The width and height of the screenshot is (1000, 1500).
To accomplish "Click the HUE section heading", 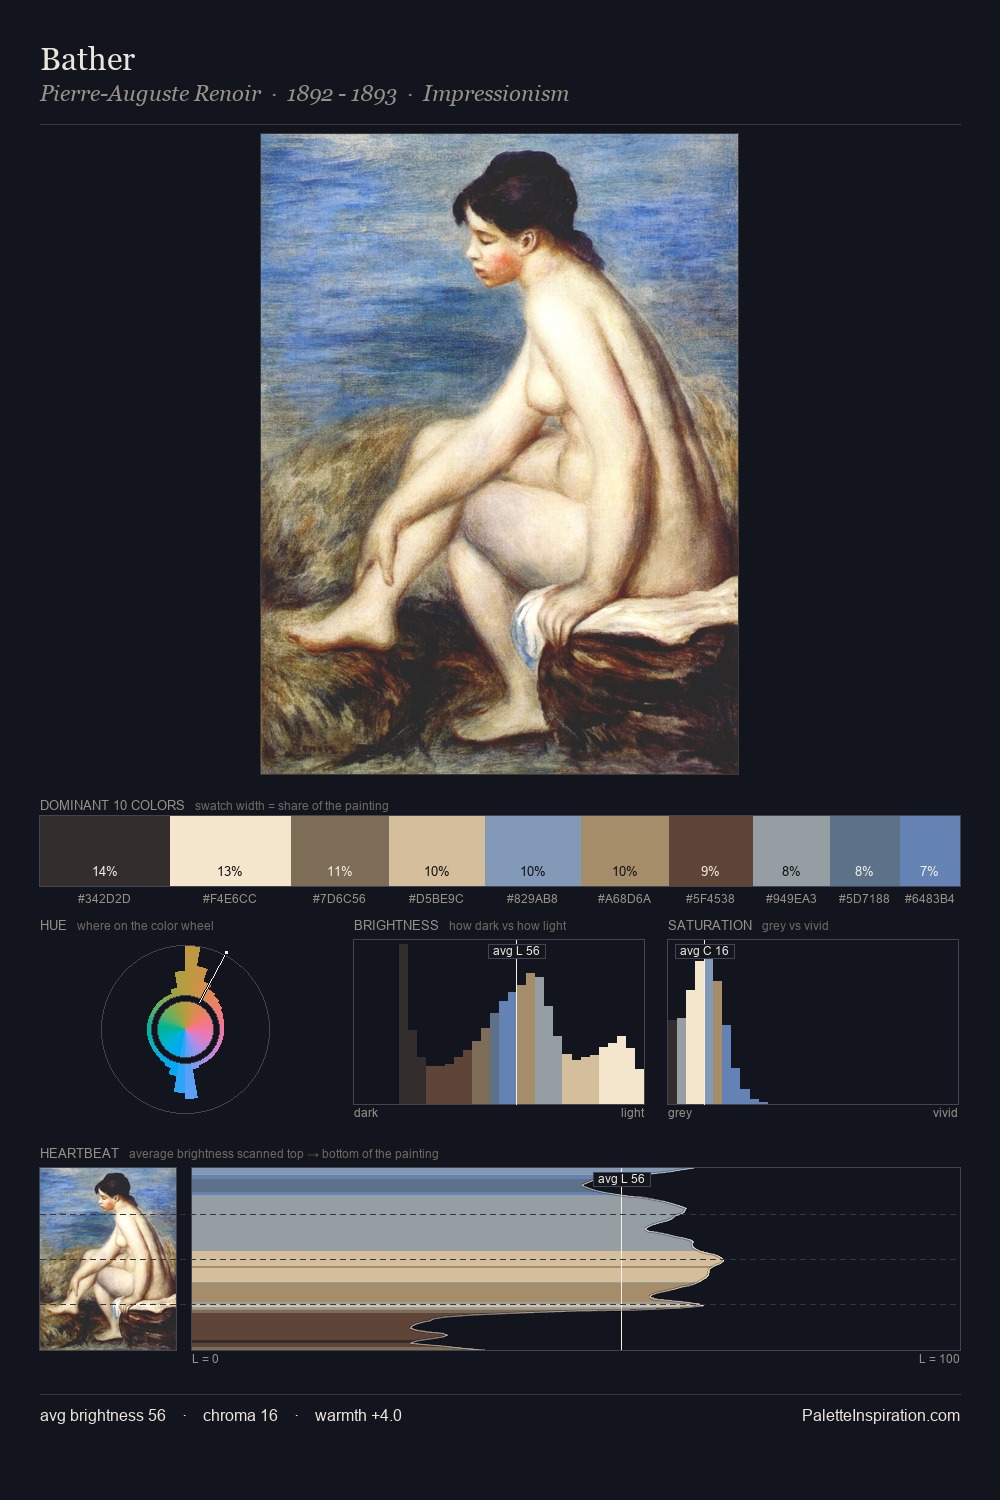I will [53, 925].
